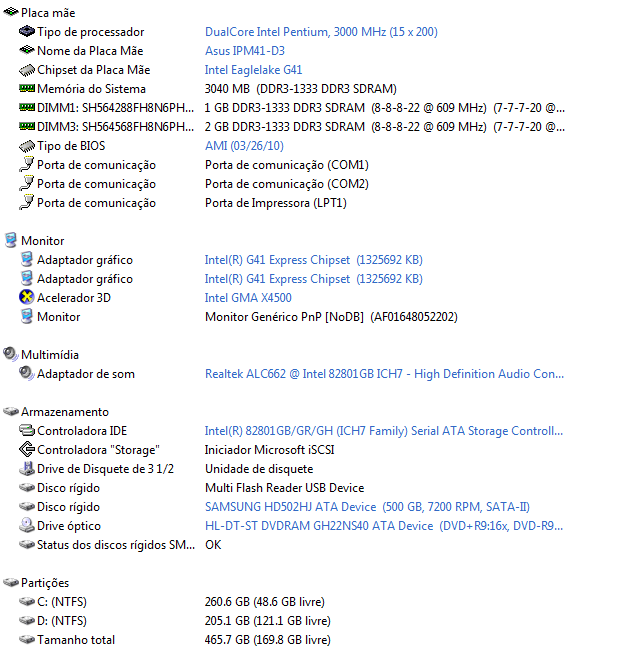Select the 'Porta de comunicação (COM2)' value
624x664 pixels.
pyautogui.click(x=287, y=184)
